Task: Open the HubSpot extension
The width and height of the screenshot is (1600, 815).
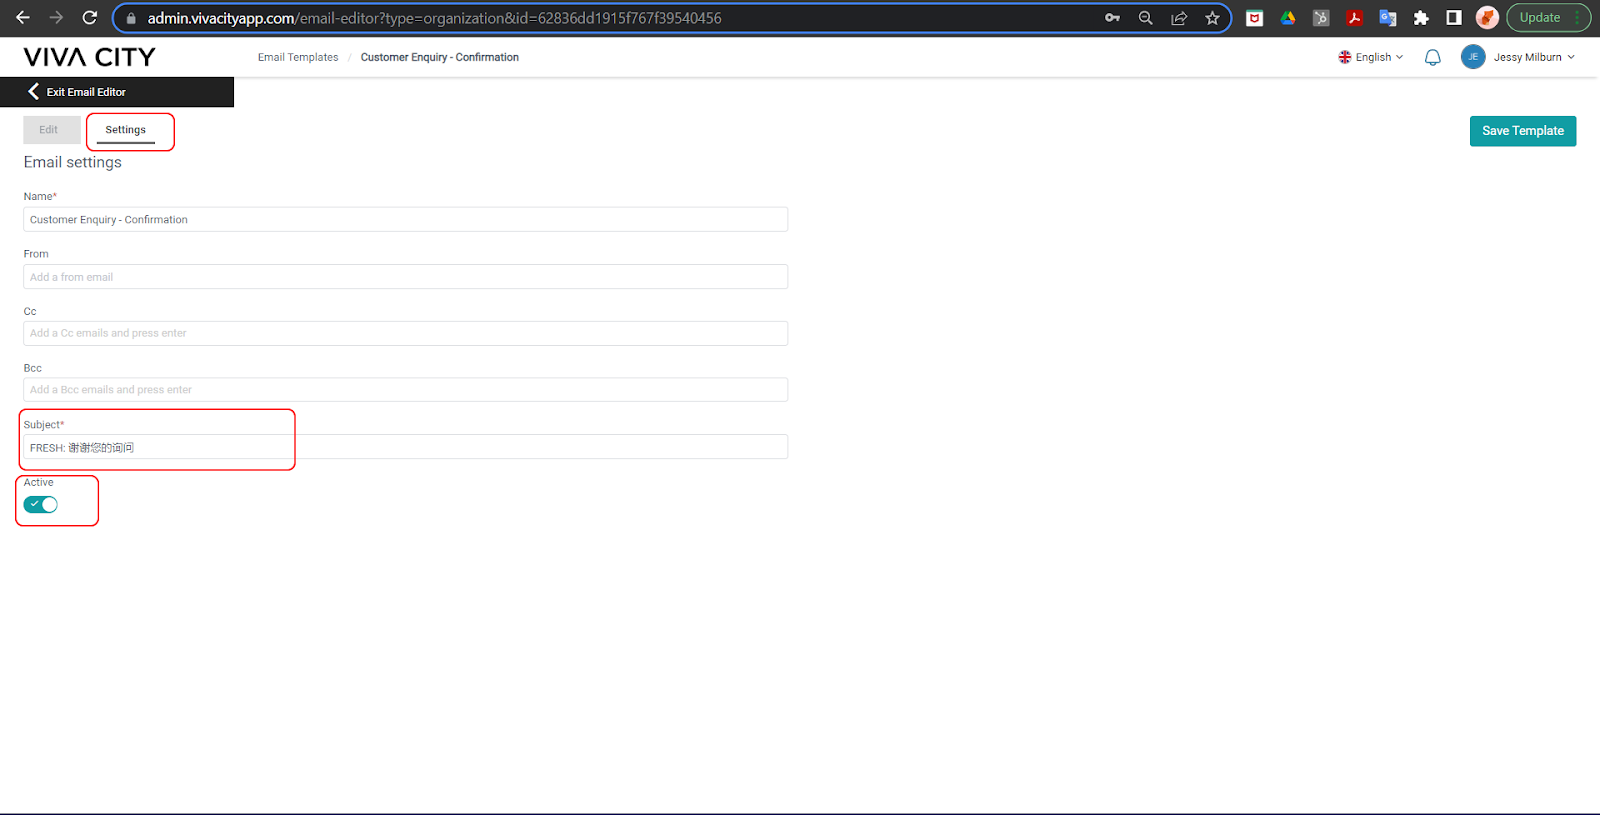Action: 1321,18
